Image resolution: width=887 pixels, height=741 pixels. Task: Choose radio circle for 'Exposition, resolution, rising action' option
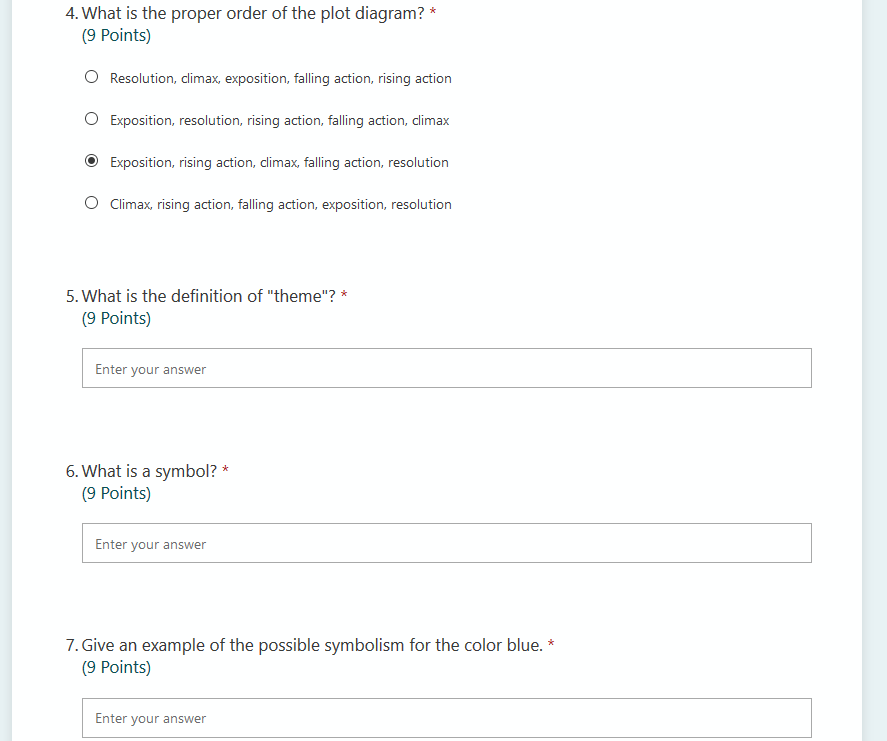coord(91,119)
